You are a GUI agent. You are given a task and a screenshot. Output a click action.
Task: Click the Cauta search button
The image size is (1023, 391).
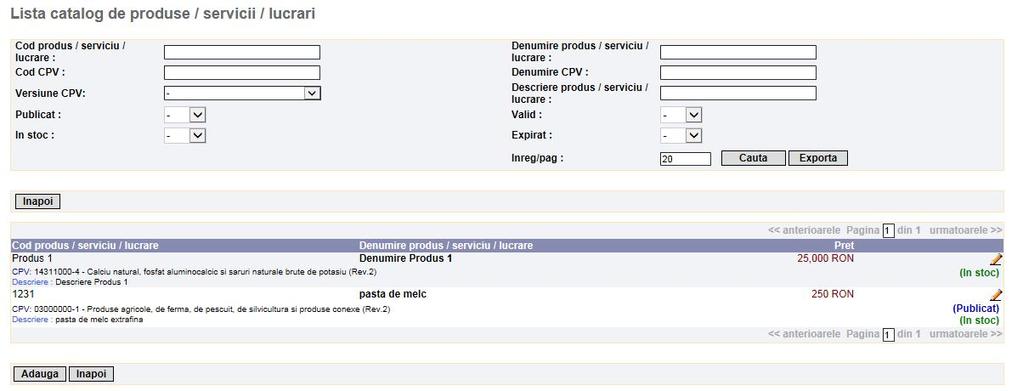pos(754,158)
